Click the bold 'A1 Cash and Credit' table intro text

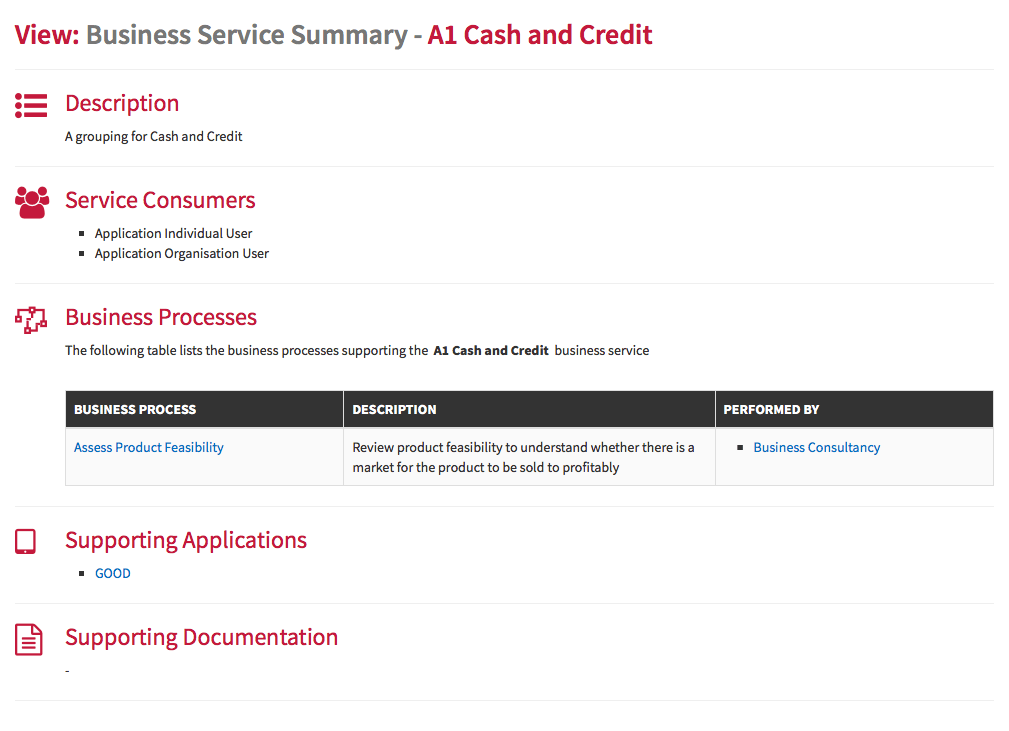pyautogui.click(x=491, y=351)
